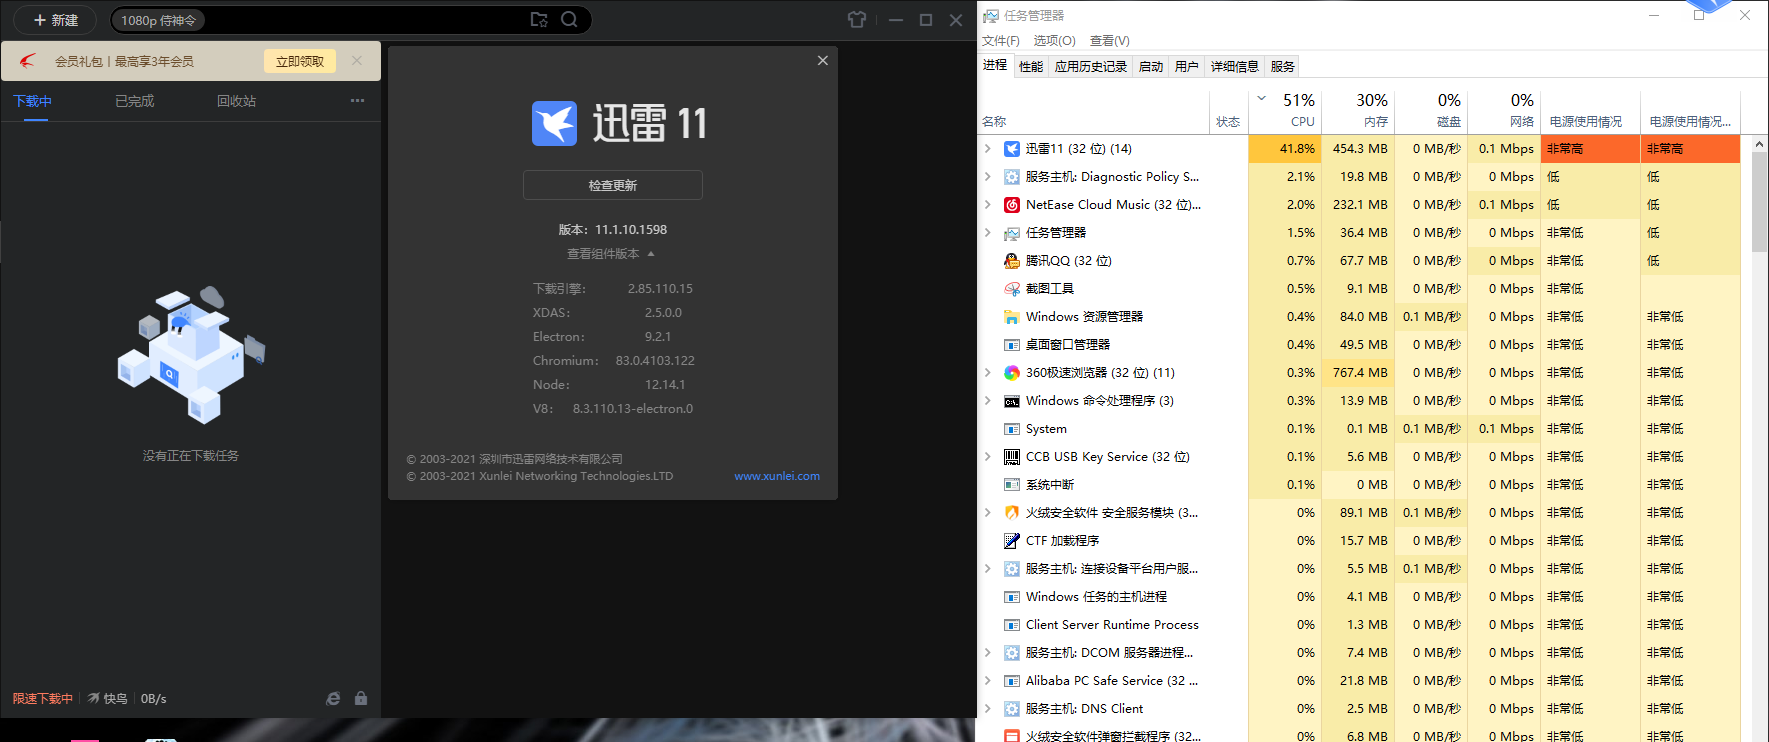This screenshot has width=1769, height=742.
Task: Click the 迅雷11 process icon
Action: tap(1012, 149)
